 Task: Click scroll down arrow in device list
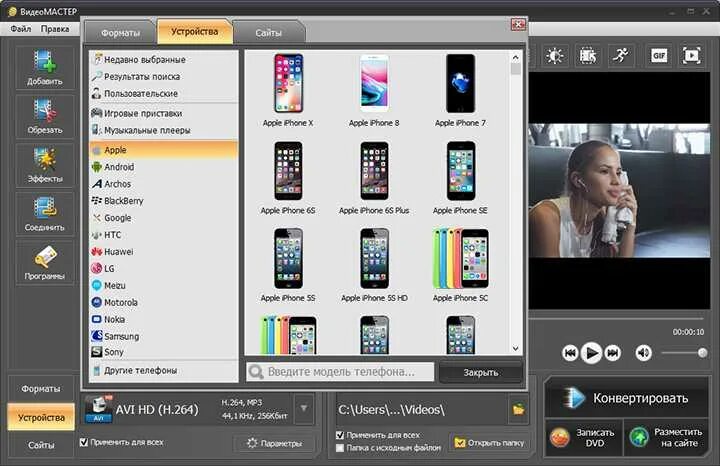coord(515,349)
